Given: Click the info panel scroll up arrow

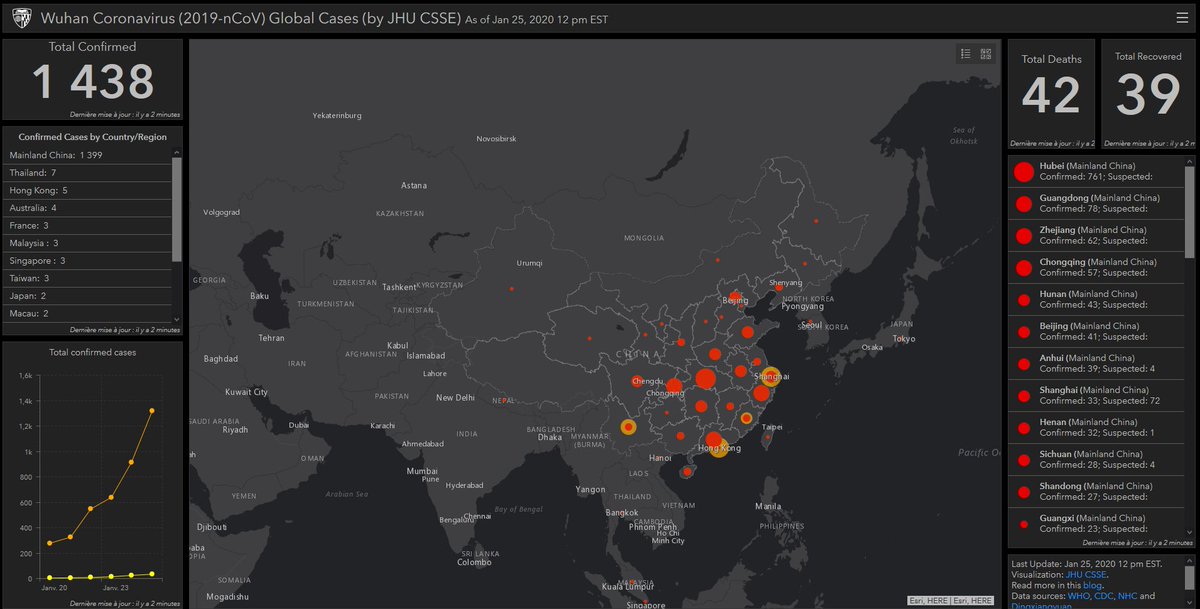Looking at the screenshot, I should (x=1190, y=561).
